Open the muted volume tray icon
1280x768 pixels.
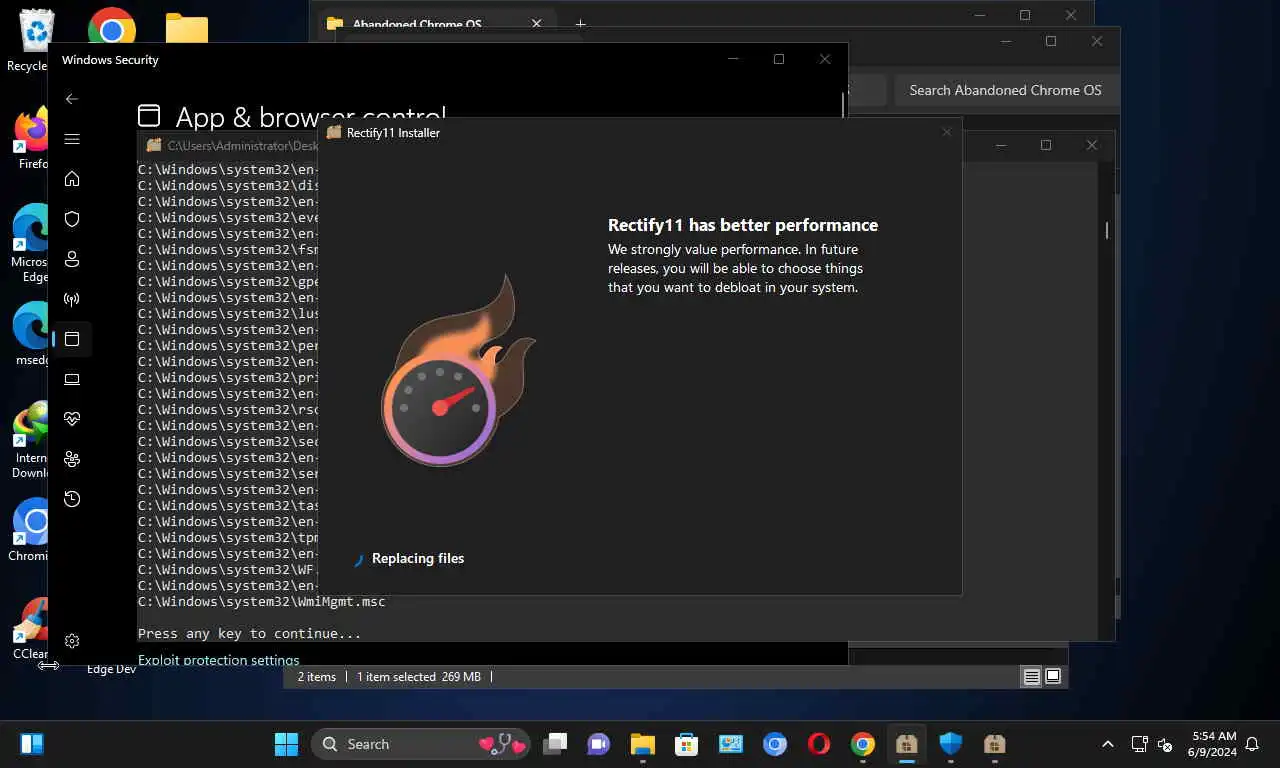point(1165,744)
